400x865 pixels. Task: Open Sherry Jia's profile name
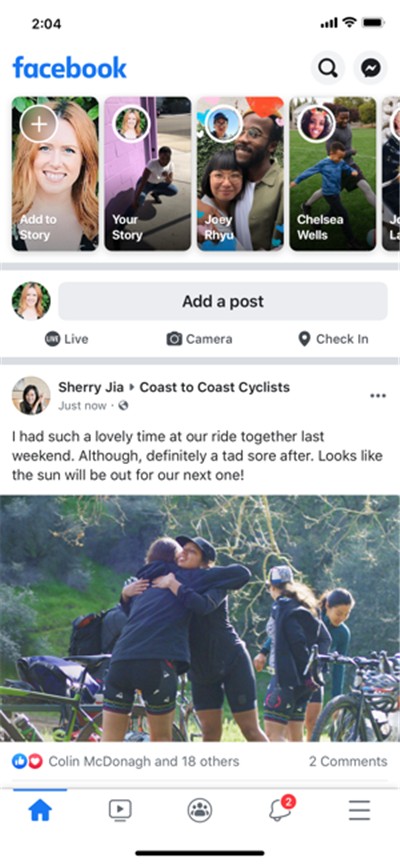click(x=91, y=387)
